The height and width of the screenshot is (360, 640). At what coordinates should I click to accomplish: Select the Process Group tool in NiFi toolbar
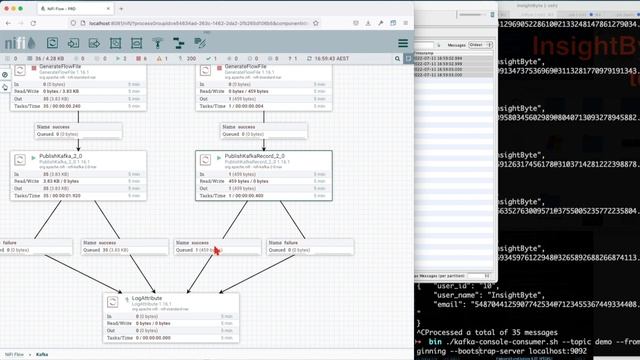pyautogui.click(x=116, y=43)
